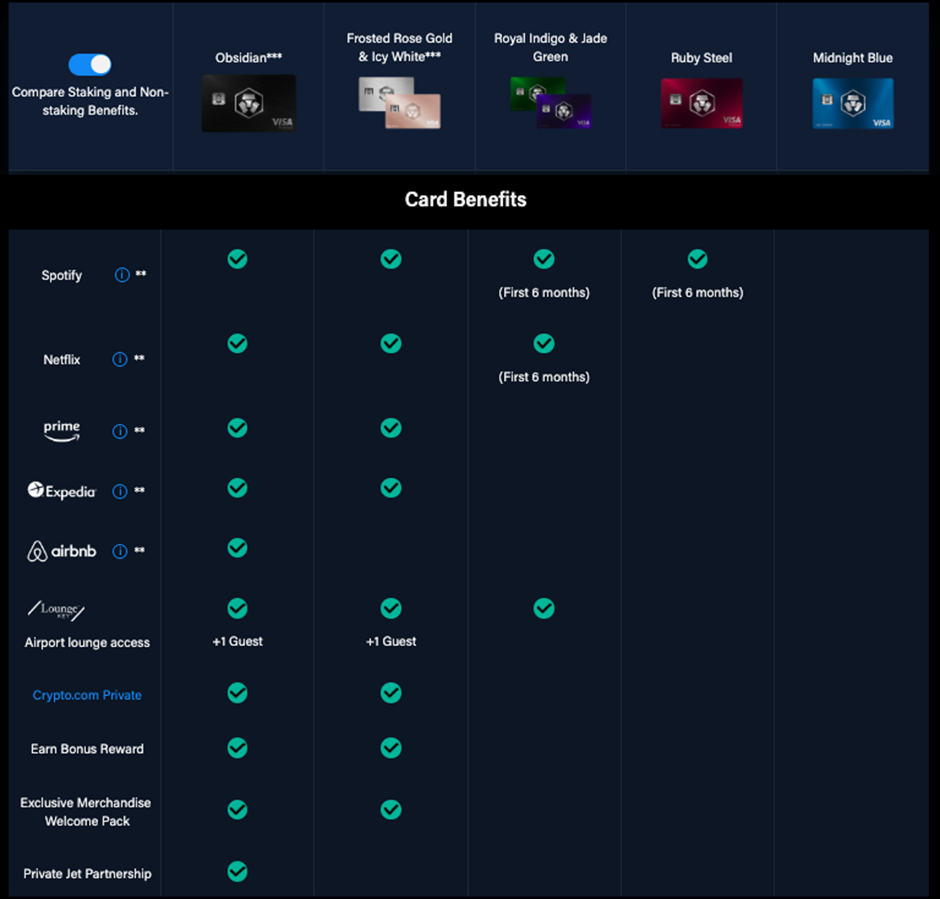Click the Card Benefits heading
The height and width of the screenshot is (899, 940).
[466, 200]
